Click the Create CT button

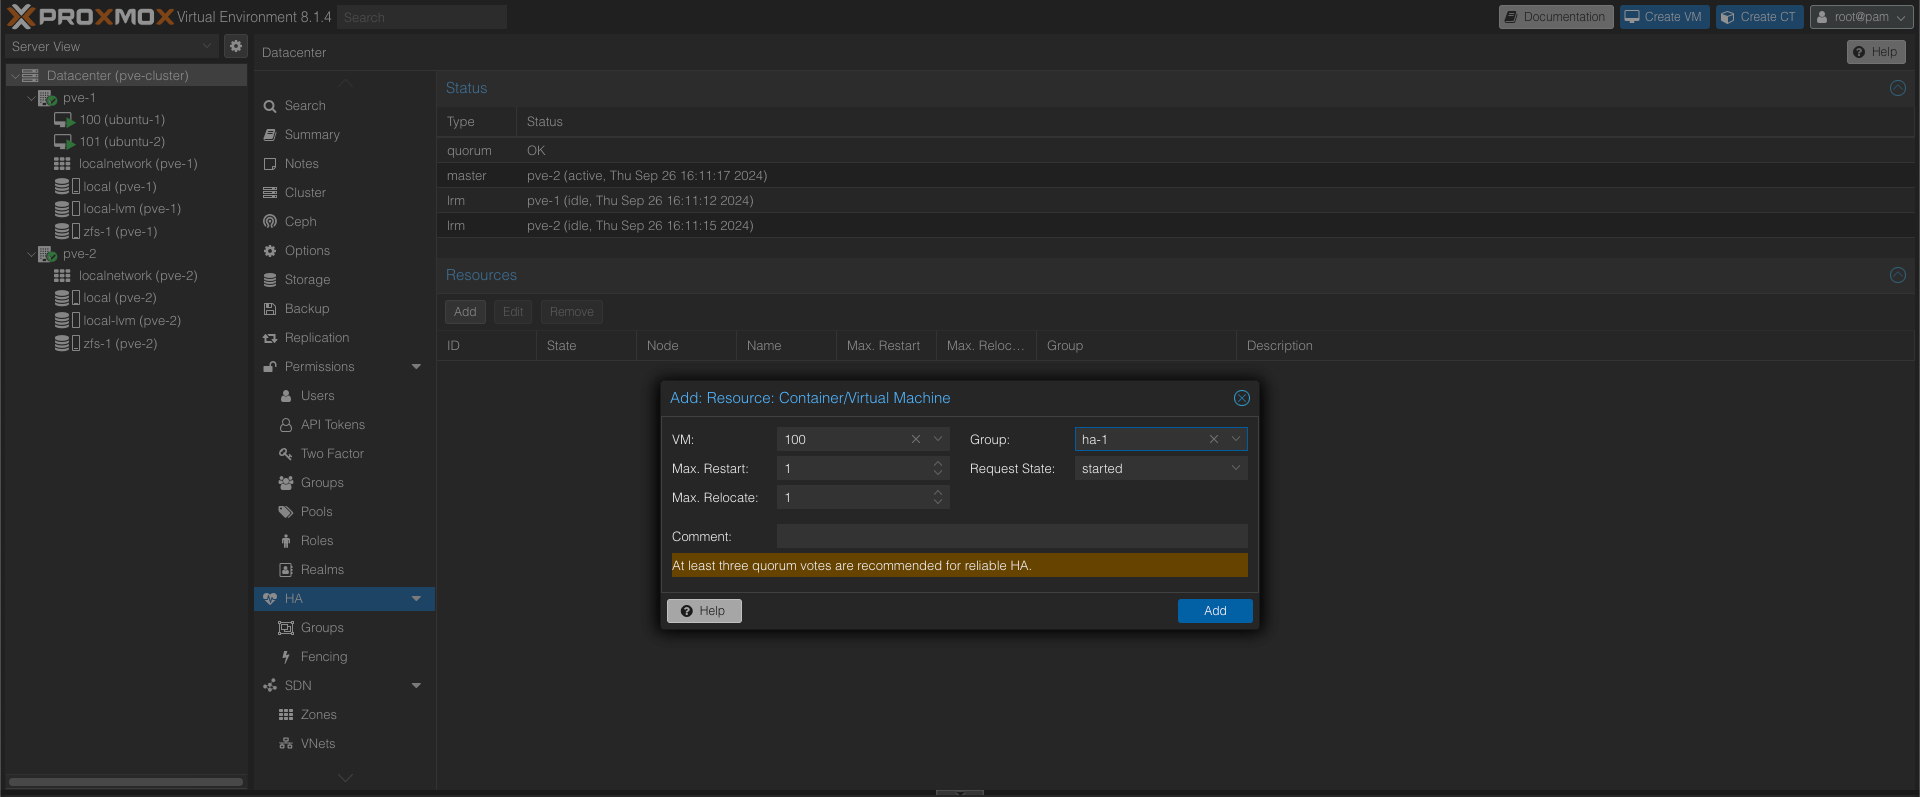coord(1759,17)
